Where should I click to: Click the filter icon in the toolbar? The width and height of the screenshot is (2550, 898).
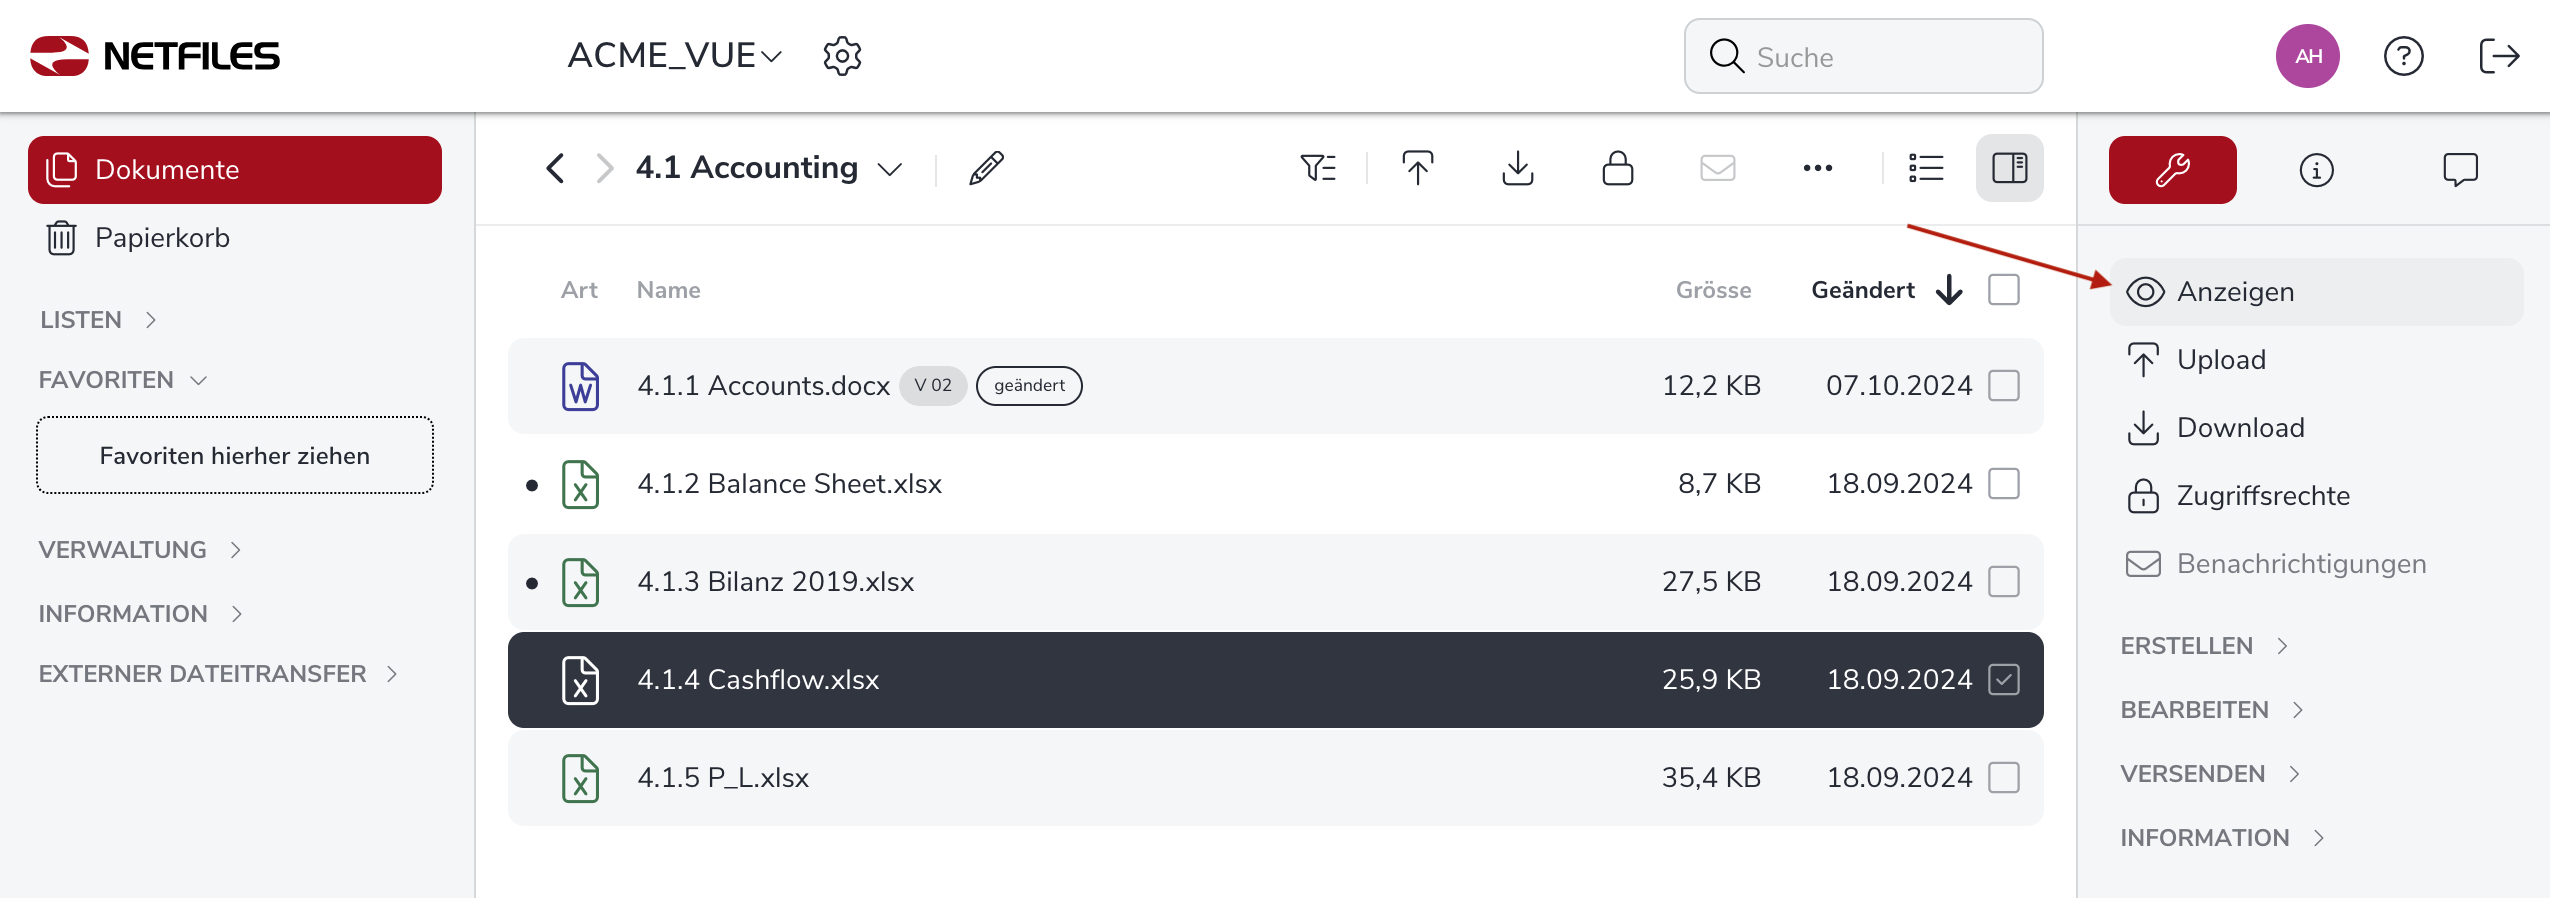(x=1318, y=168)
